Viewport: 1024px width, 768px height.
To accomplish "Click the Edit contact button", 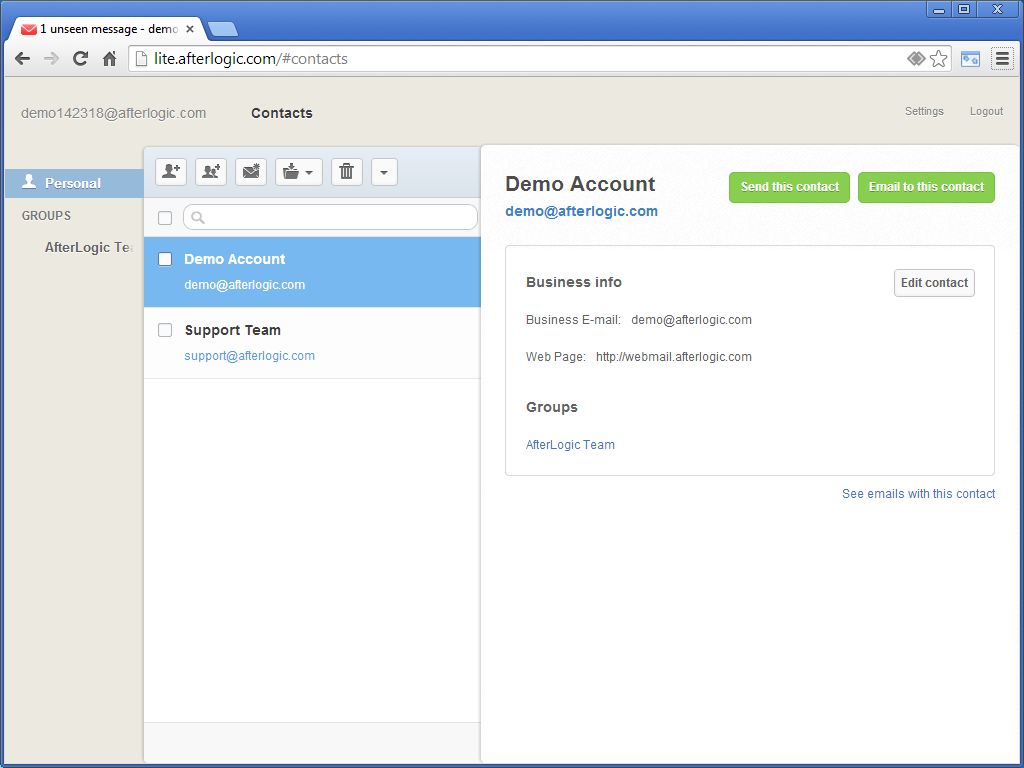I will (x=935, y=283).
